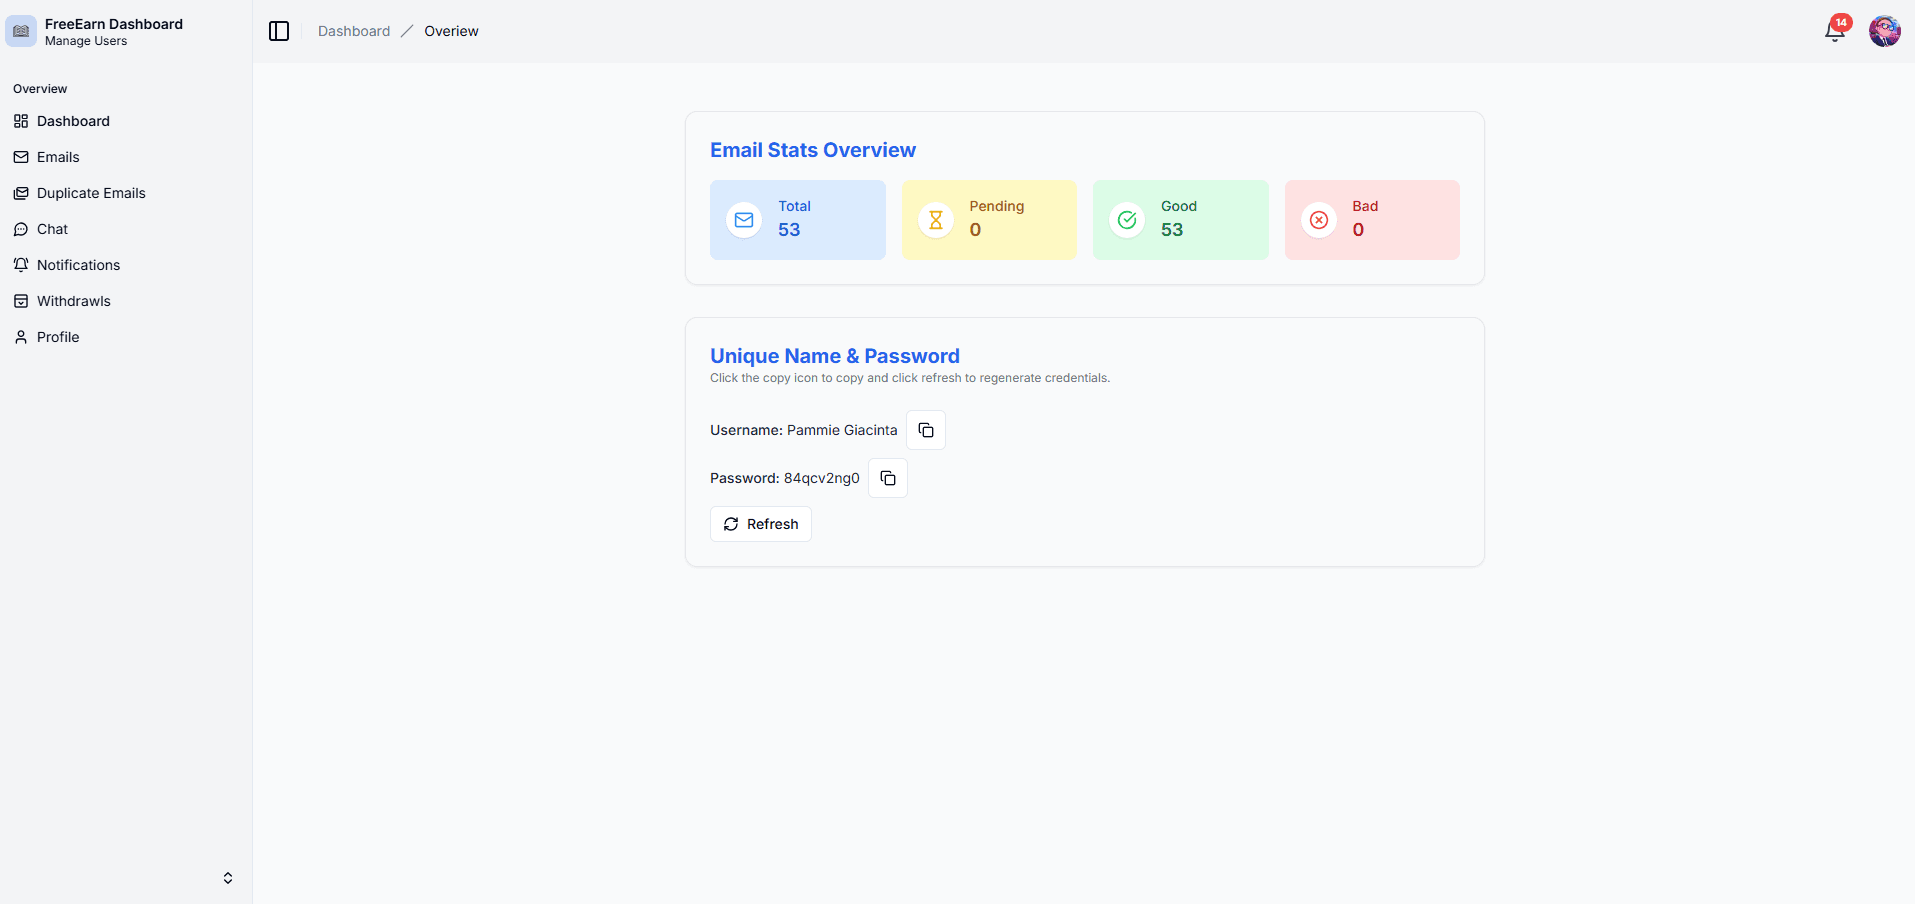Open the Withdrawls page
This screenshot has width=1915, height=904.
(x=73, y=301)
